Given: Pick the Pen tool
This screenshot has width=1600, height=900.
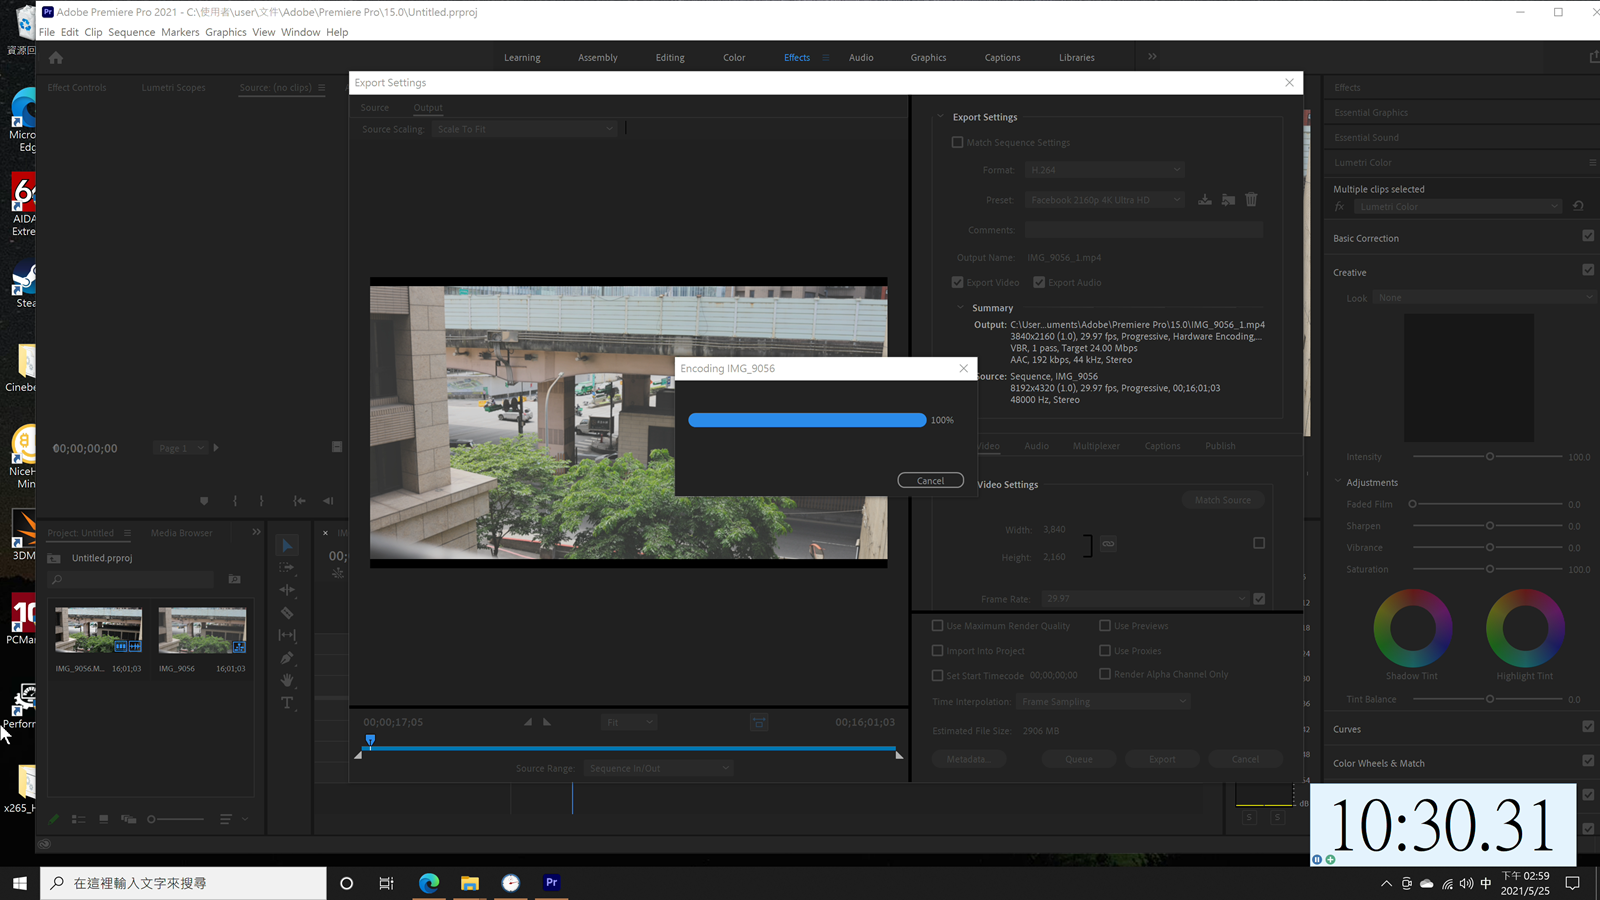Looking at the screenshot, I should tap(287, 658).
